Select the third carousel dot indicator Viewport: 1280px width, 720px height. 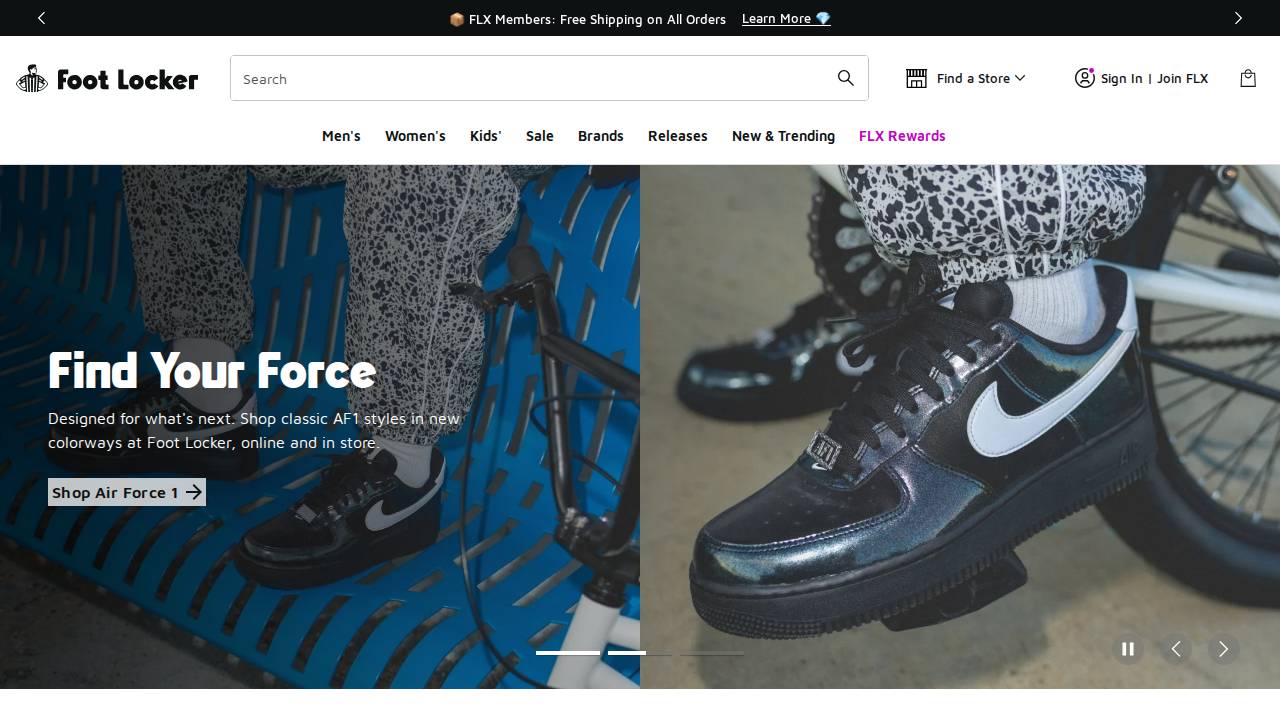(712, 652)
